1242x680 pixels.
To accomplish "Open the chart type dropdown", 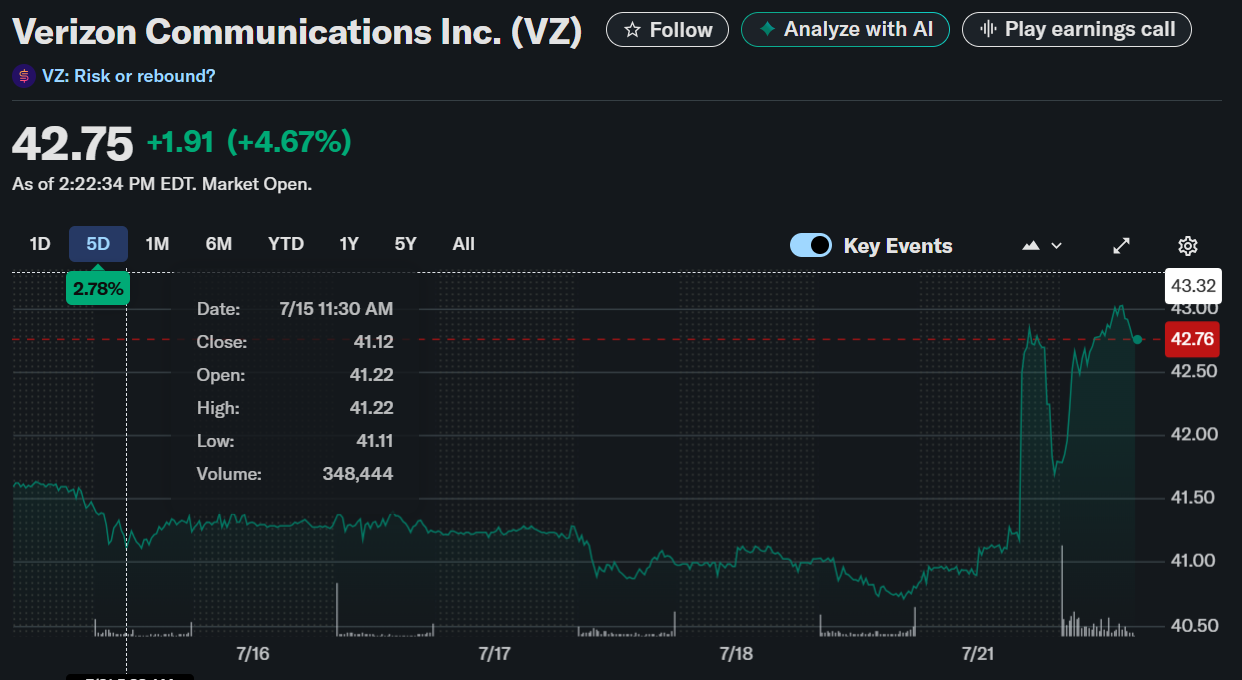I will [1041, 246].
